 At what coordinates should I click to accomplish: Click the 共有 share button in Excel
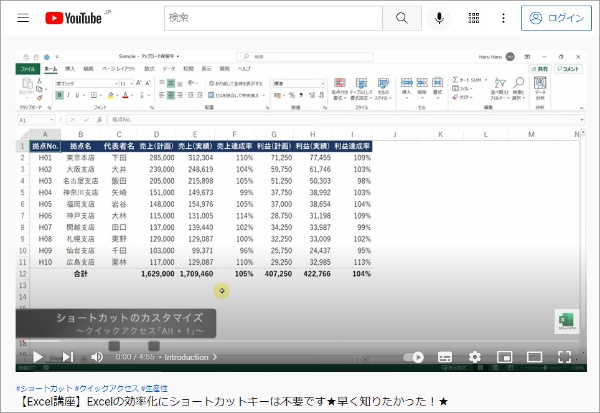pyautogui.click(x=540, y=69)
